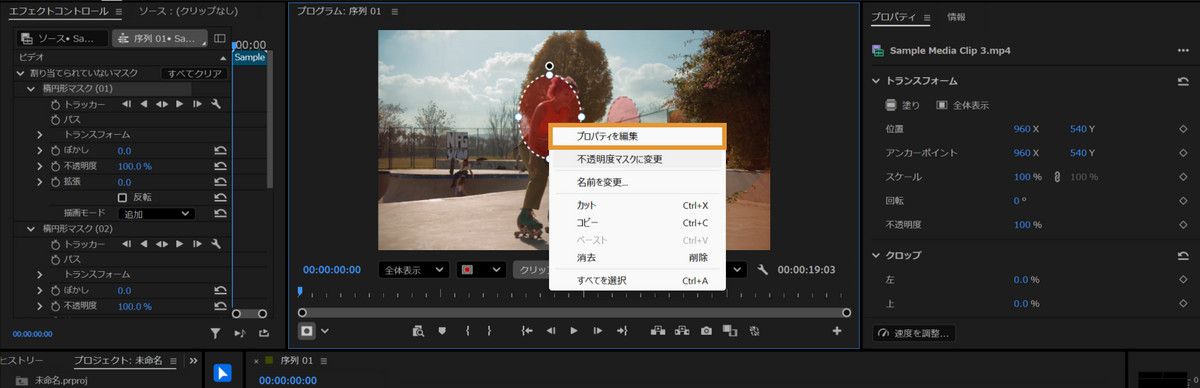Viewport: 1200px width, 388px height.
Task: Open button editor with the plus icon
Action: 837,330
